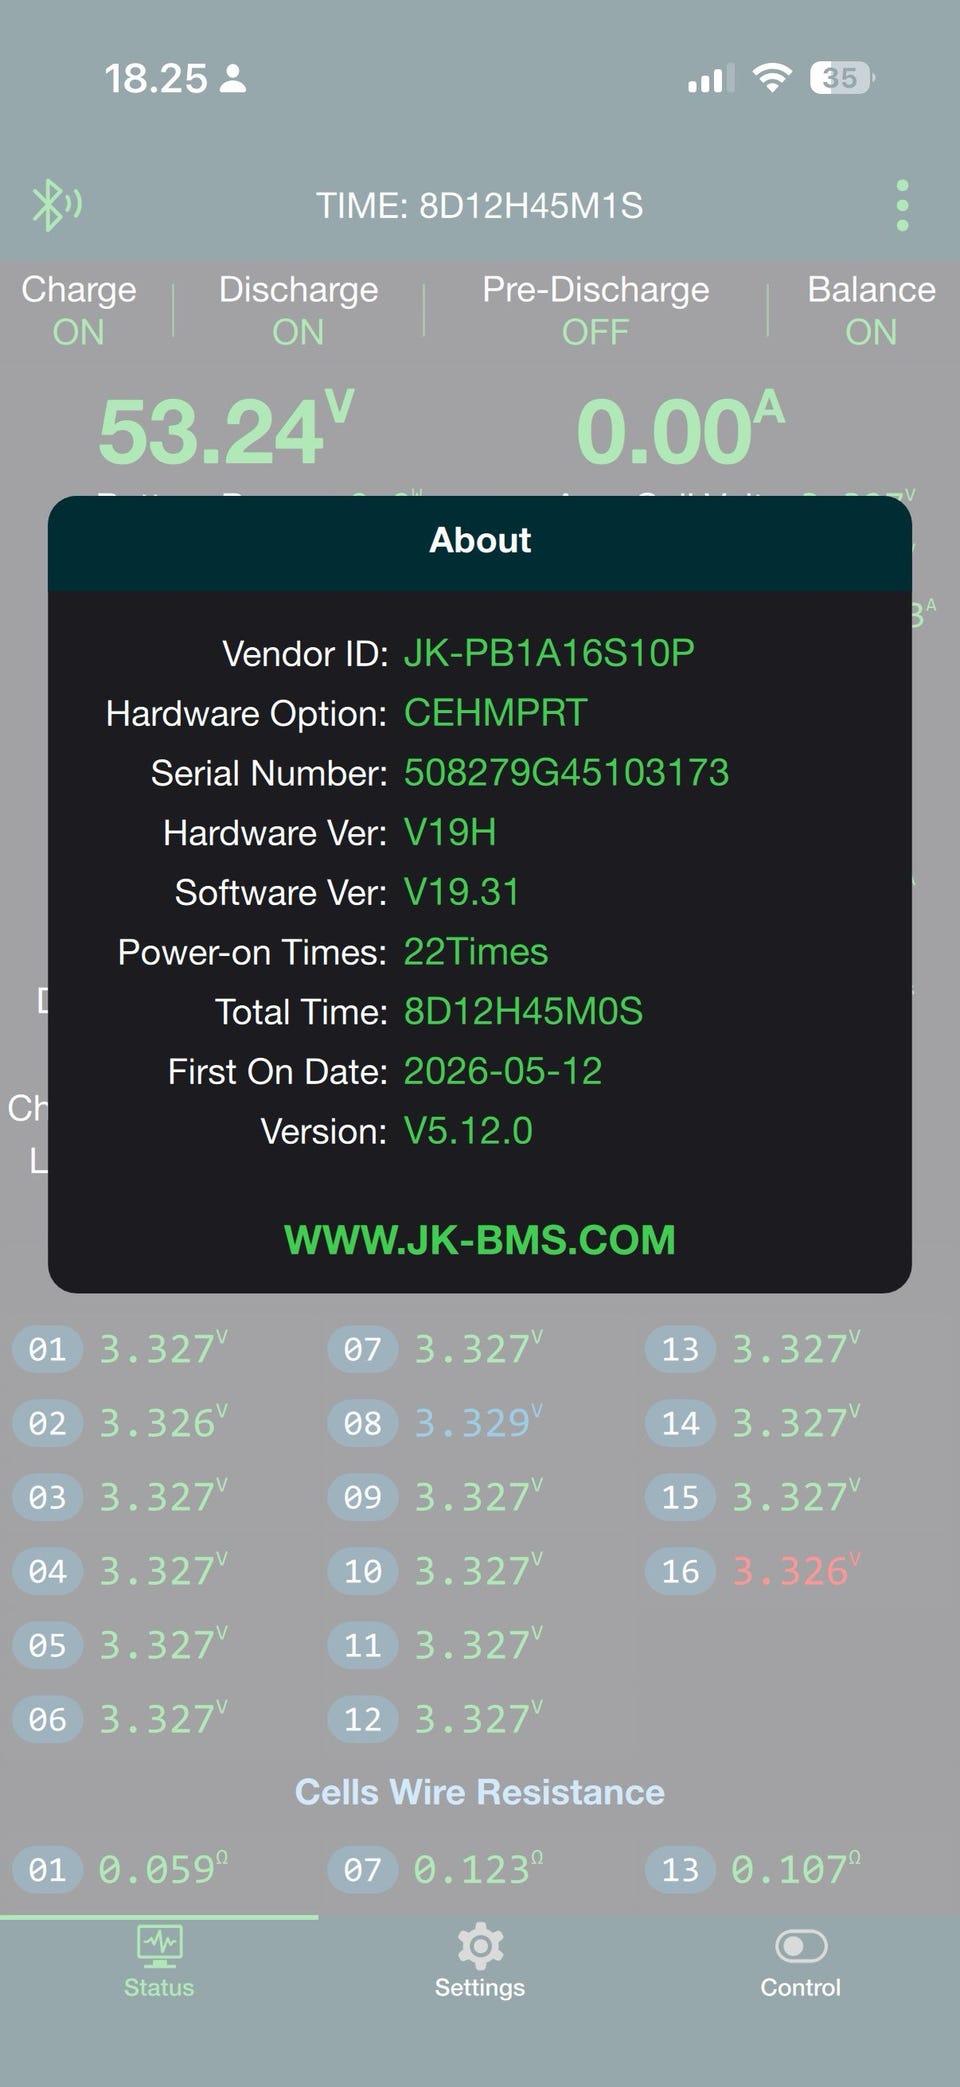The width and height of the screenshot is (960, 2087).
Task: Tap cell 16 voltage in red
Action: (x=795, y=1571)
